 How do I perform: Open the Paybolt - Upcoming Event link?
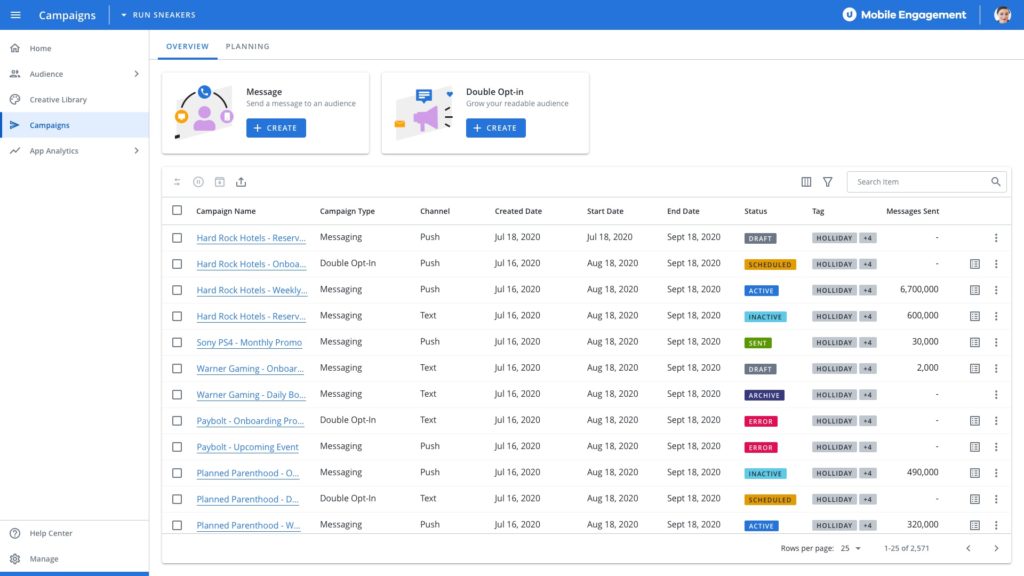248,447
